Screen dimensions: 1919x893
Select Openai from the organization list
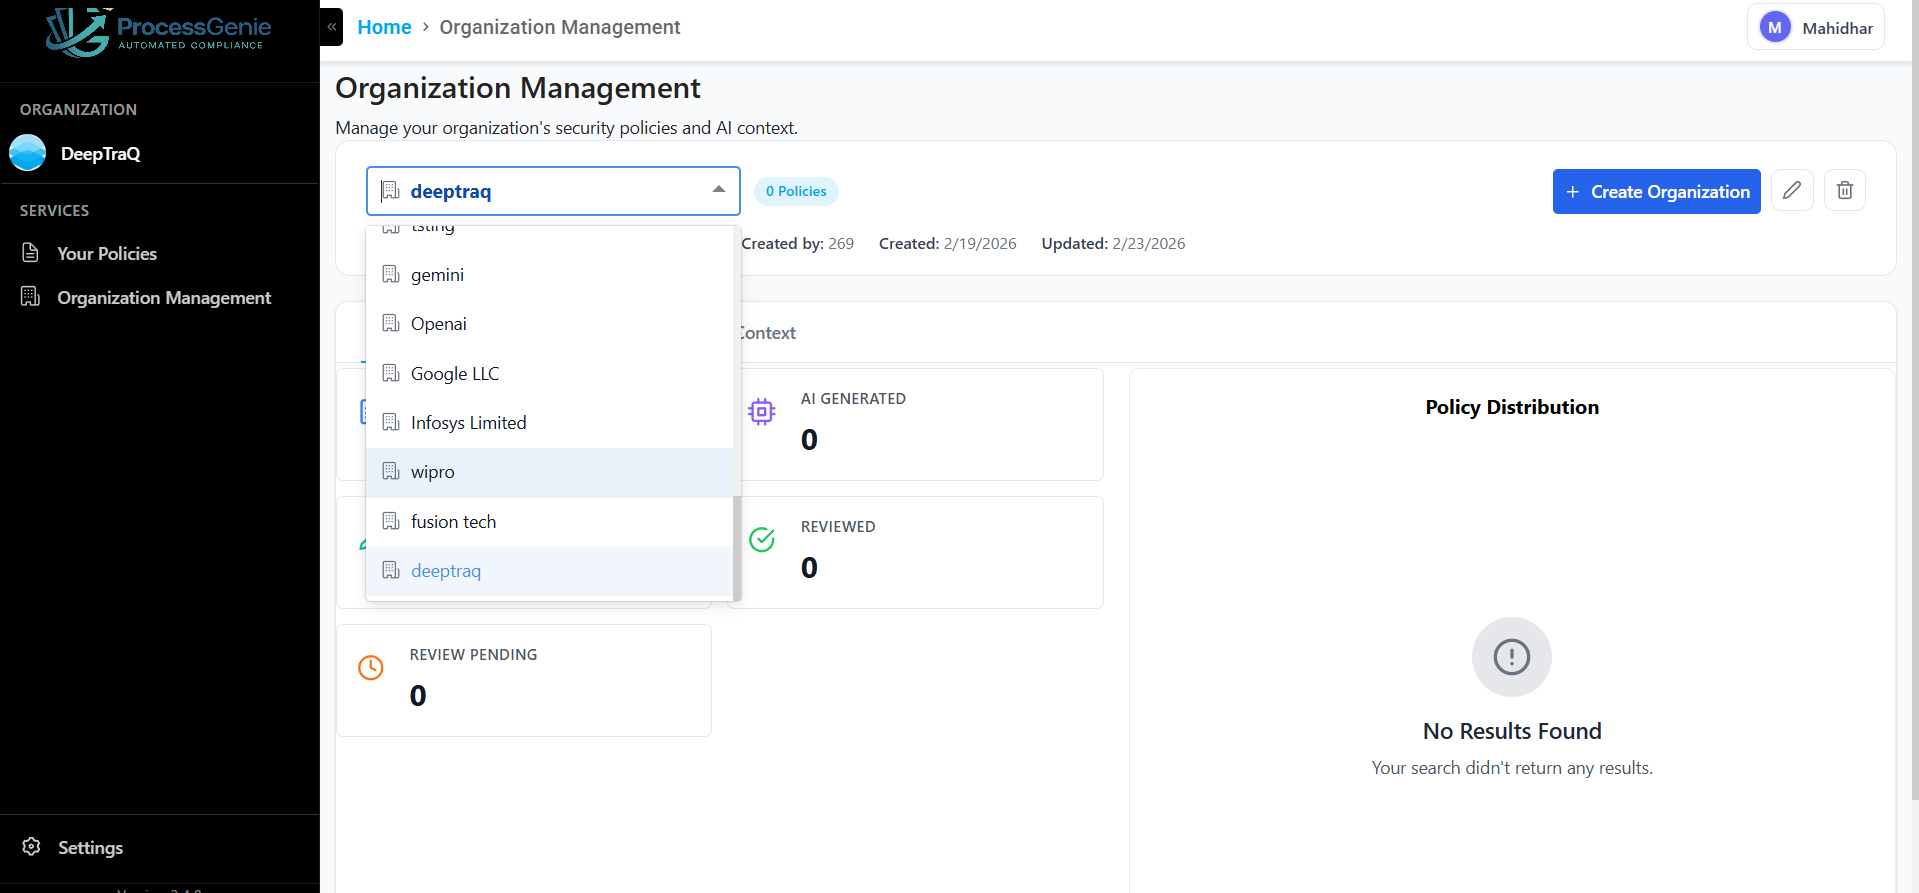pyautogui.click(x=549, y=323)
